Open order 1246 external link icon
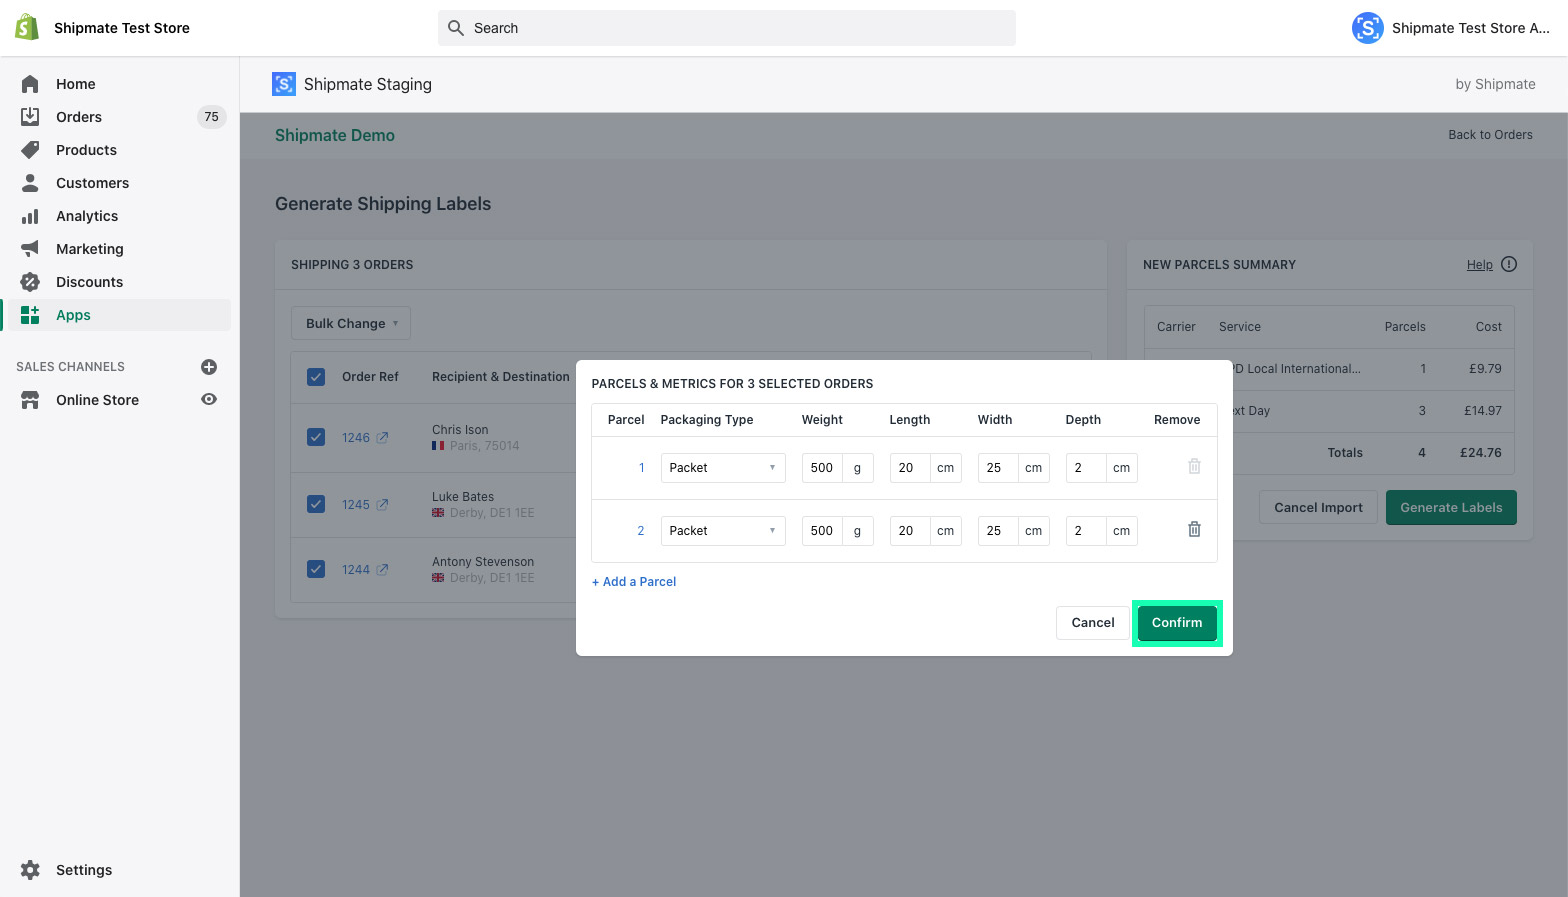The image size is (1568, 897). coord(382,438)
